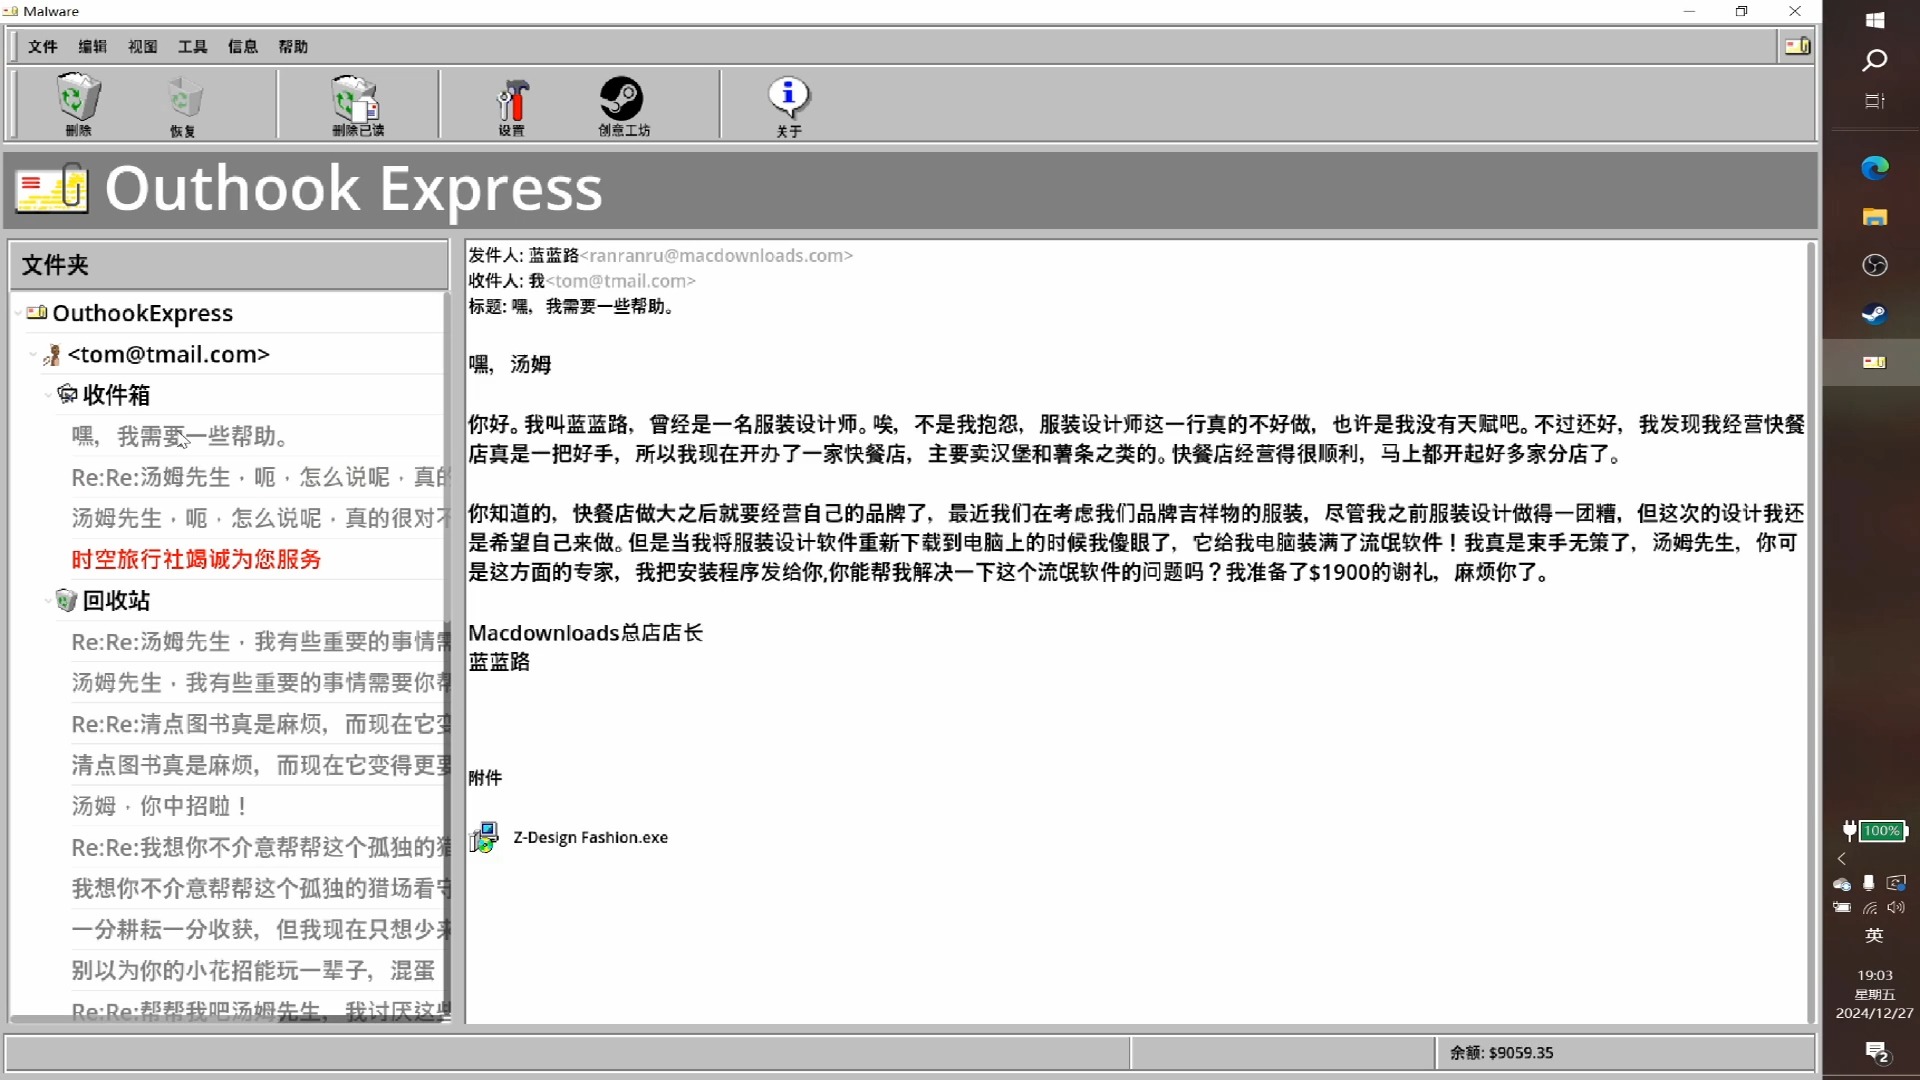
Task: Open red mail '时空旅行社竭诚为您服务'
Action: click(196, 559)
